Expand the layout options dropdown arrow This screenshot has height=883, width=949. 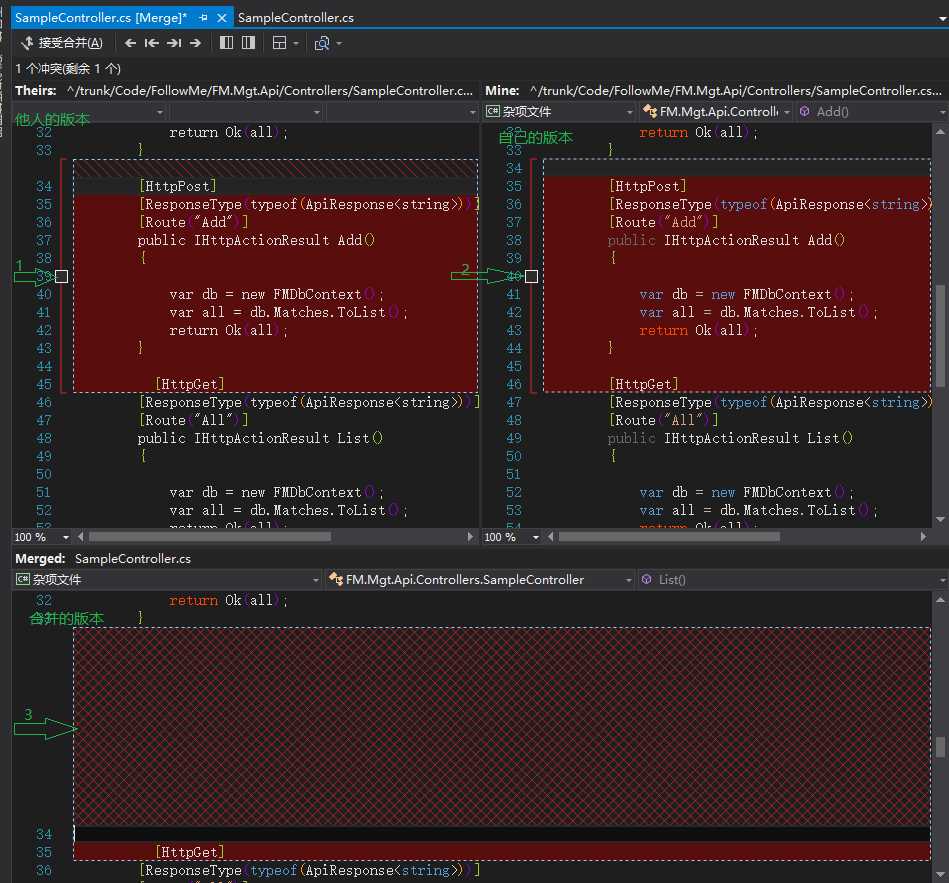pyautogui.click(x=296, y=44)
